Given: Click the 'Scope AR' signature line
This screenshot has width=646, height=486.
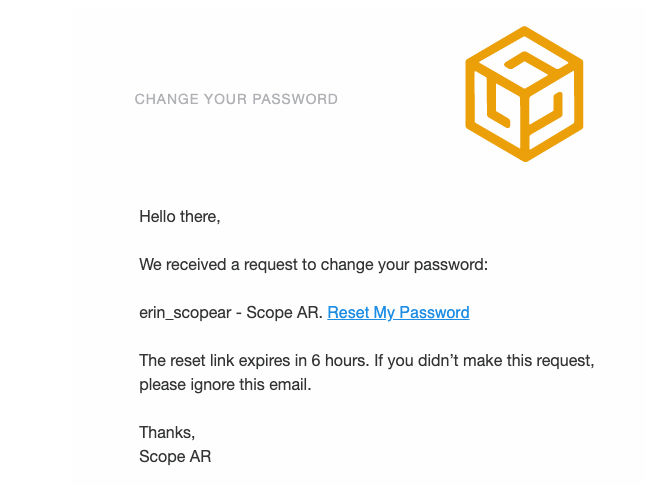Looking at the screenshot, I should coord(175,457).
